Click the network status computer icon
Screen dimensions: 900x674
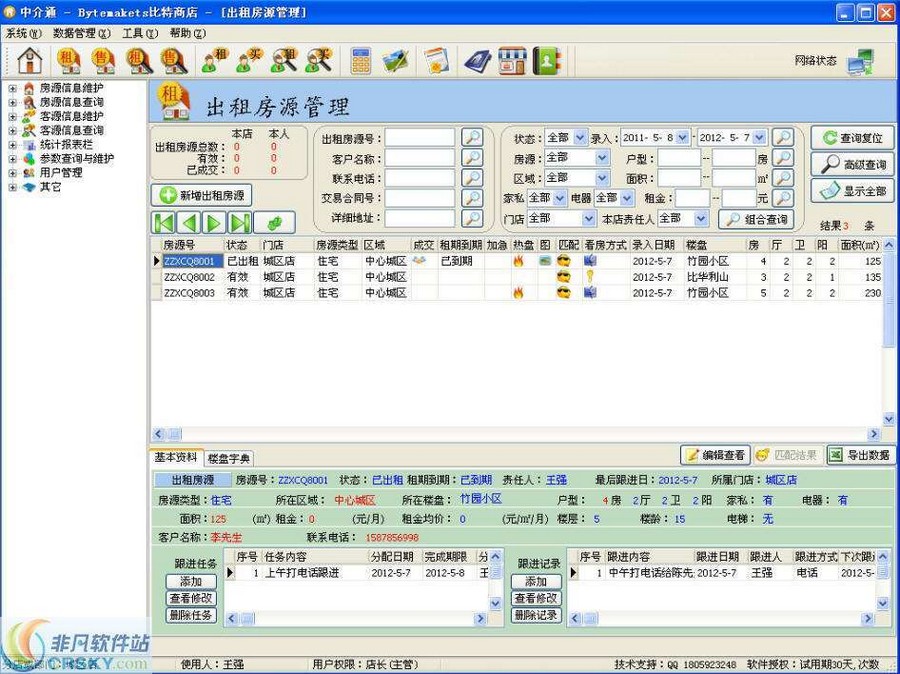point(857,62)
